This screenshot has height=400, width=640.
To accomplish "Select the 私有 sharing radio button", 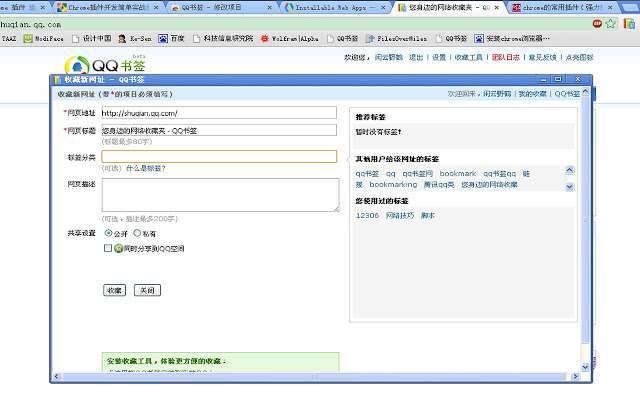I will coord(137,233).
